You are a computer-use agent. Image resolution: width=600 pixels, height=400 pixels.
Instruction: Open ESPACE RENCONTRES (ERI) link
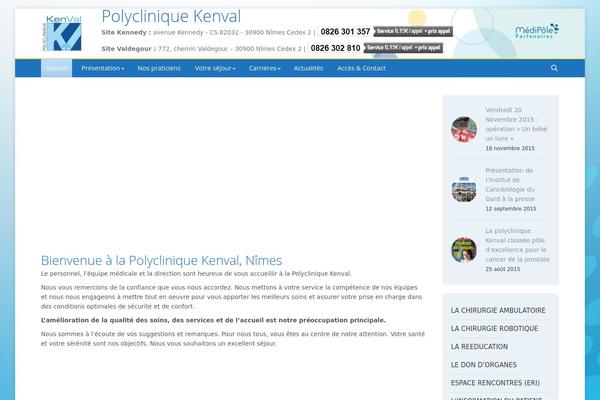pyautogui.click(x=495, y=383)
